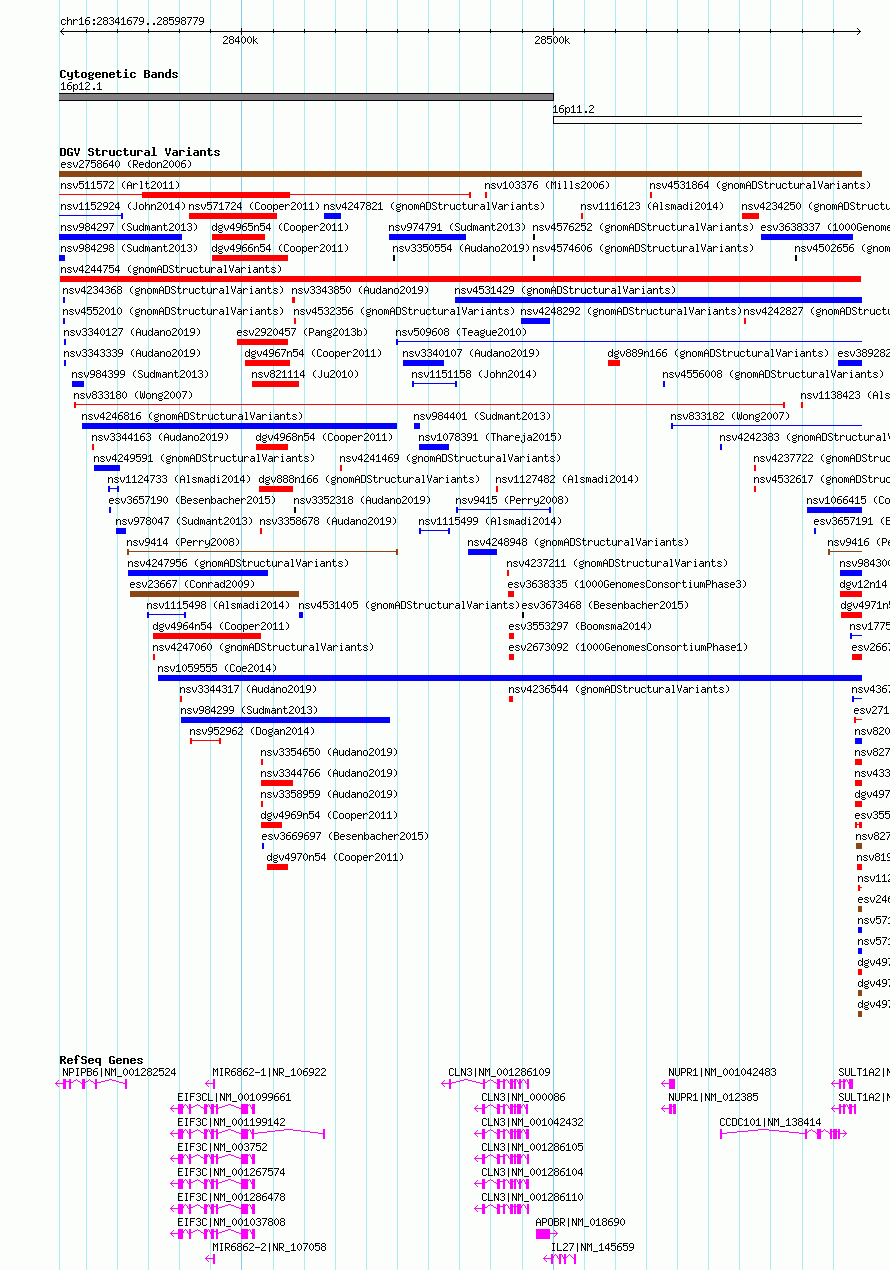Open dgv4965n54 (Cooper2011) variant

click(280, 227)
